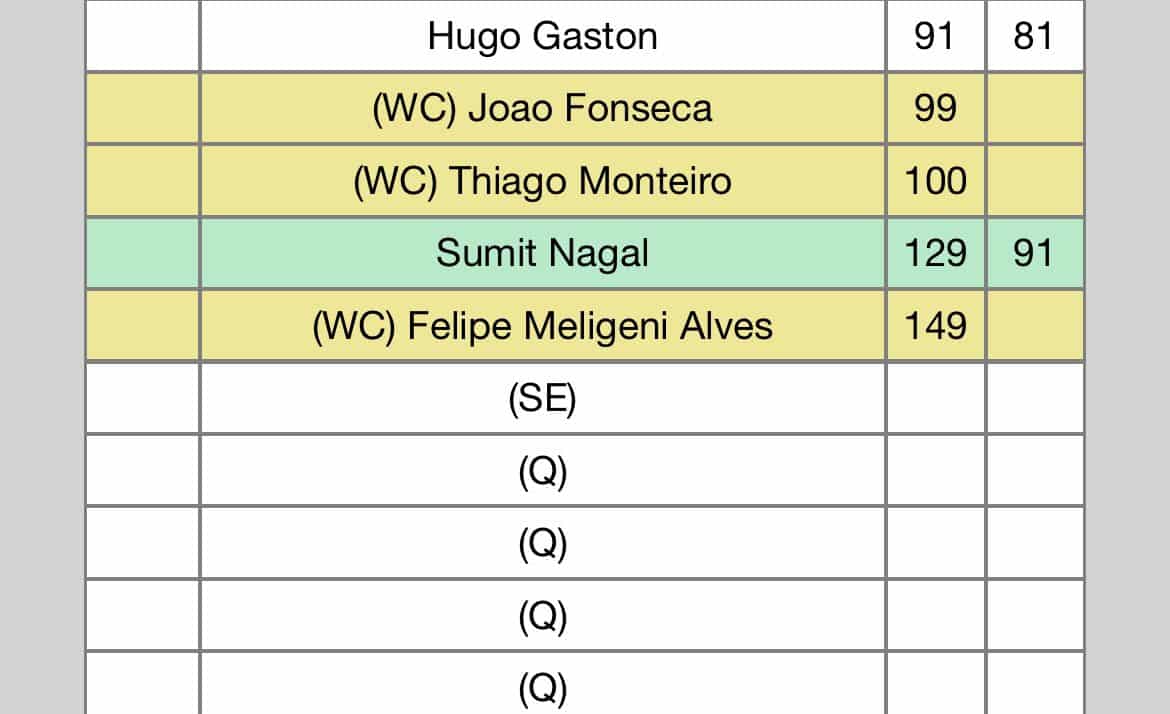Viewport: 1170px width, 714px height.
Task: Click the (WC) Joao Fonseca cell
Action: (x=542, y=108)
